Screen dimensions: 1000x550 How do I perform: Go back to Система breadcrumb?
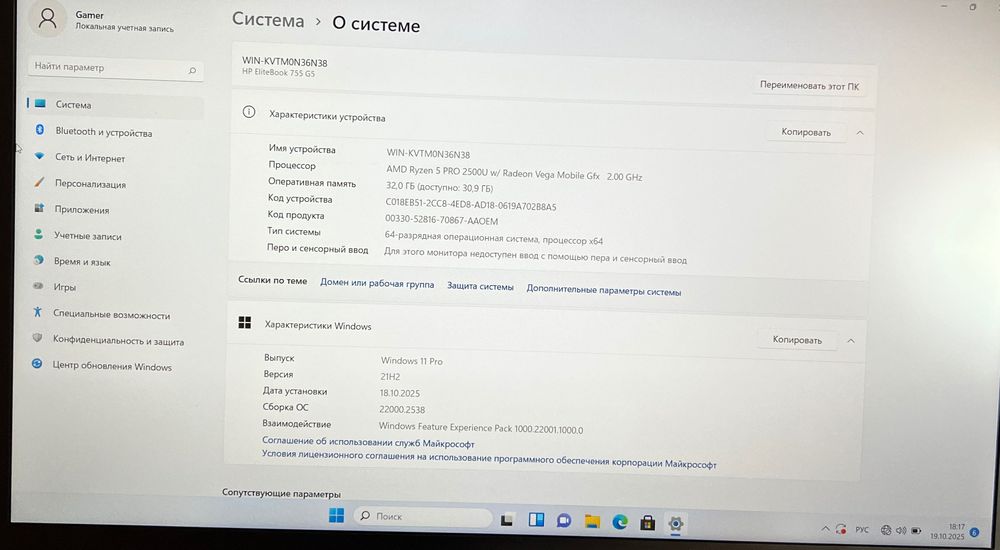click(268, 19)
